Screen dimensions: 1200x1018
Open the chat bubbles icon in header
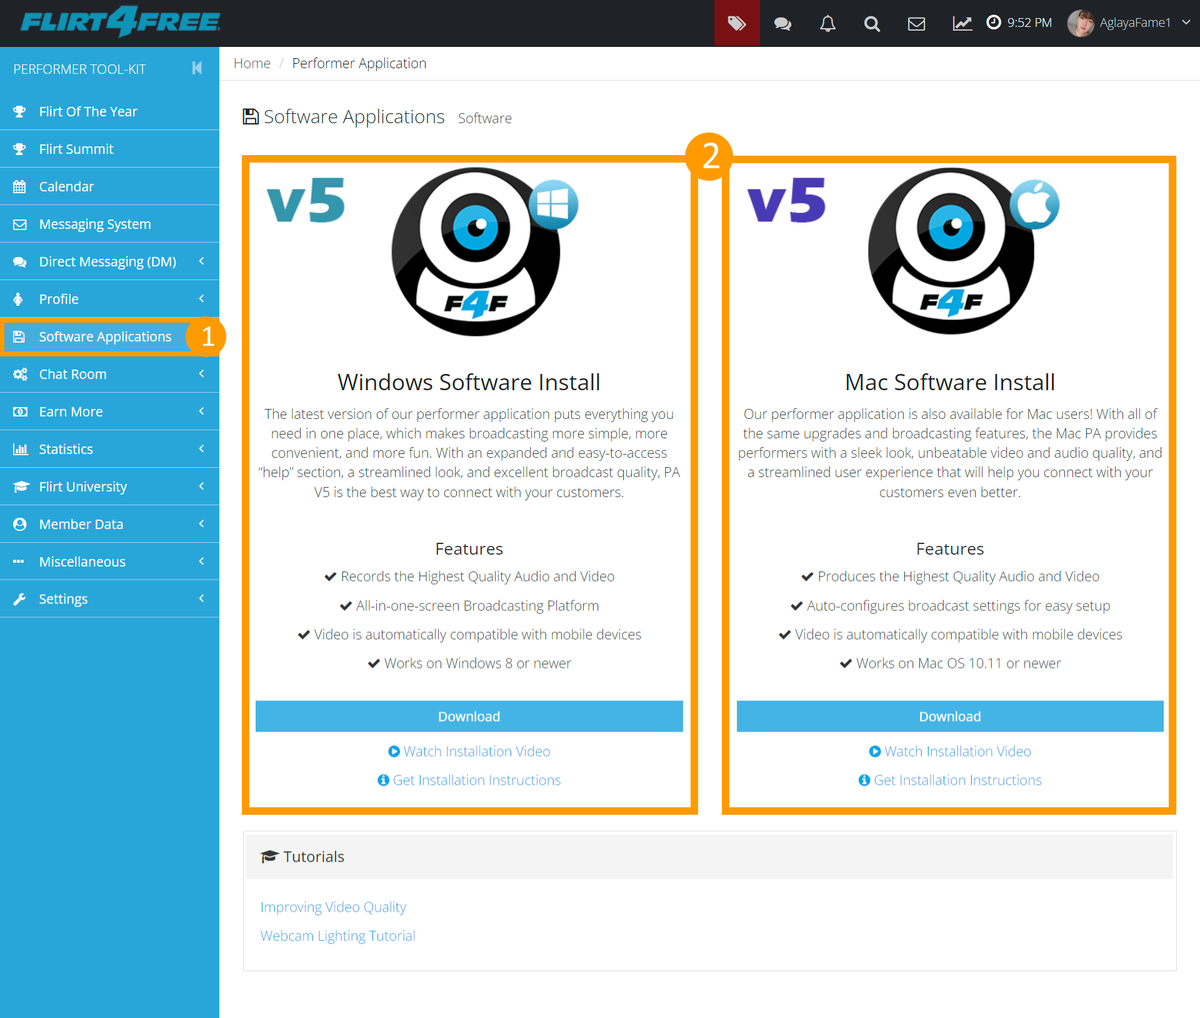783,23
